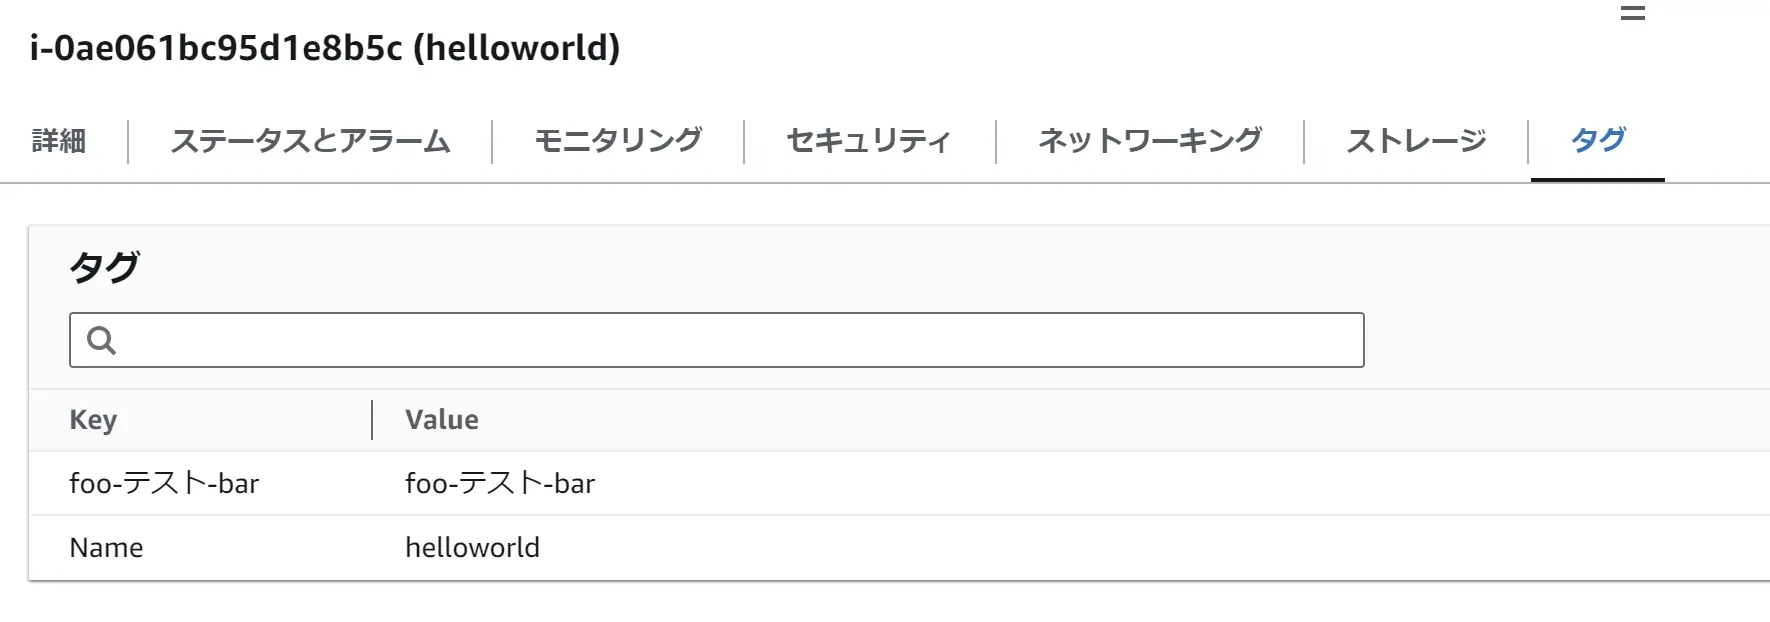Click the タグ section heading
The width and height of the screenshot is (1770, 622).
[104, 267]
